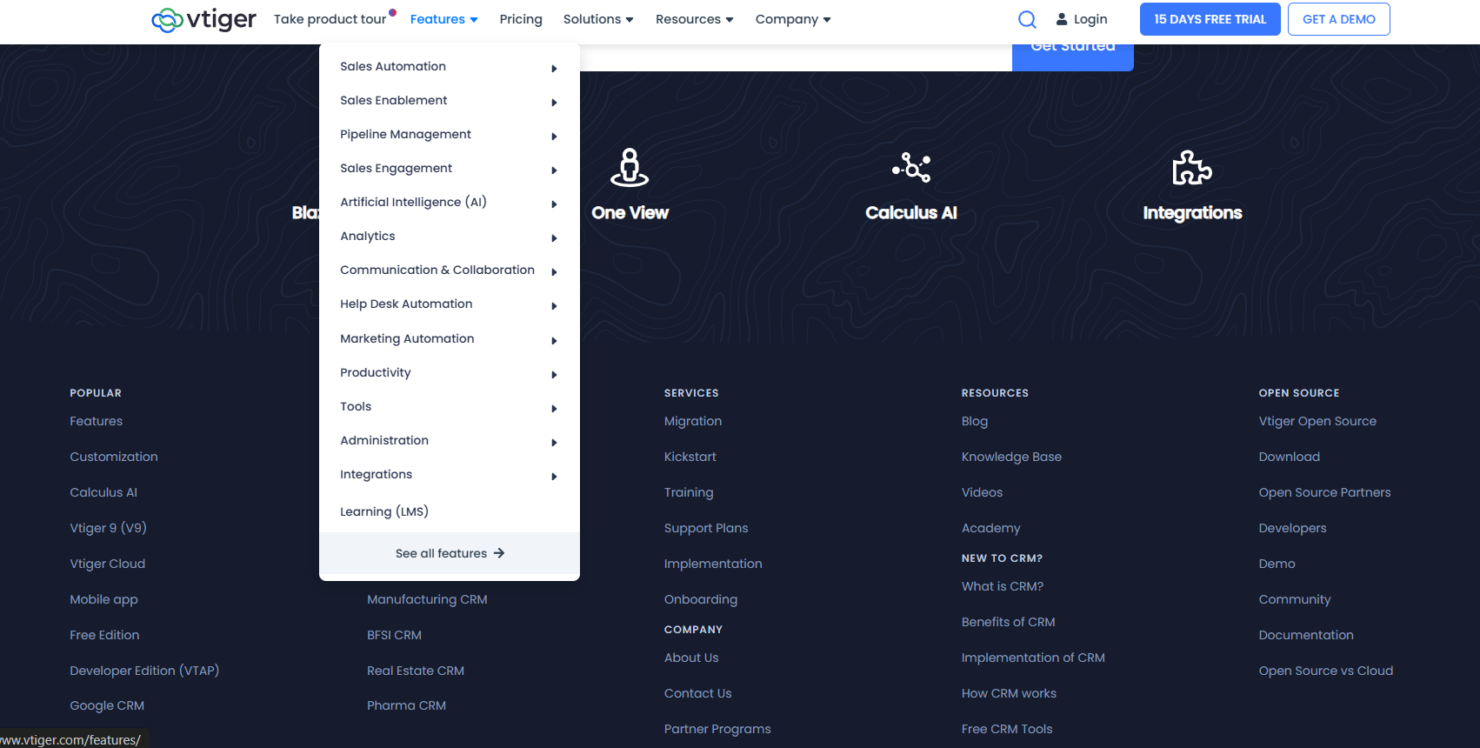This screenshot has height=748, width=1480.
Task: Select the One View icon
Action: (630, 168)
